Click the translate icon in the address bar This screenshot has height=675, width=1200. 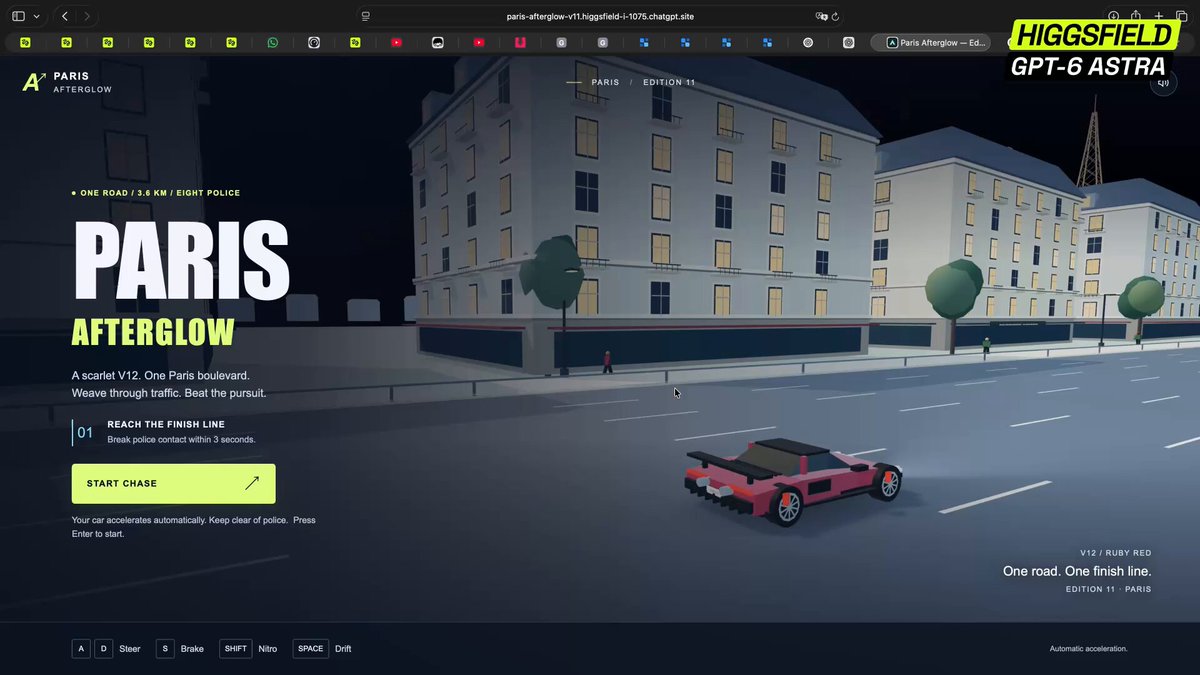point(821,16)
